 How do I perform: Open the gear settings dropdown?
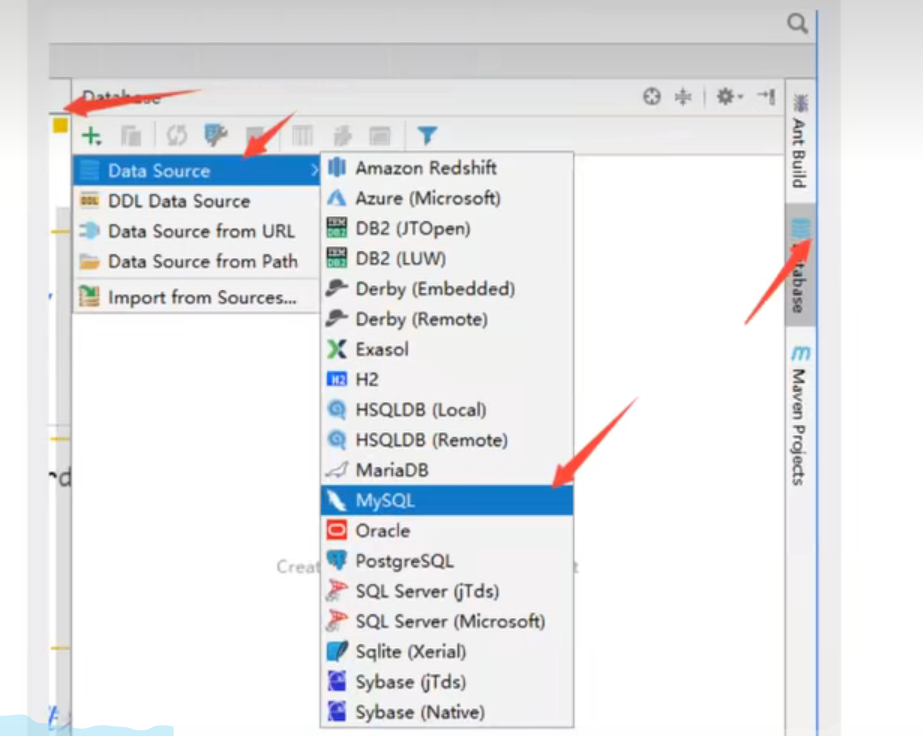pos(730,96)
